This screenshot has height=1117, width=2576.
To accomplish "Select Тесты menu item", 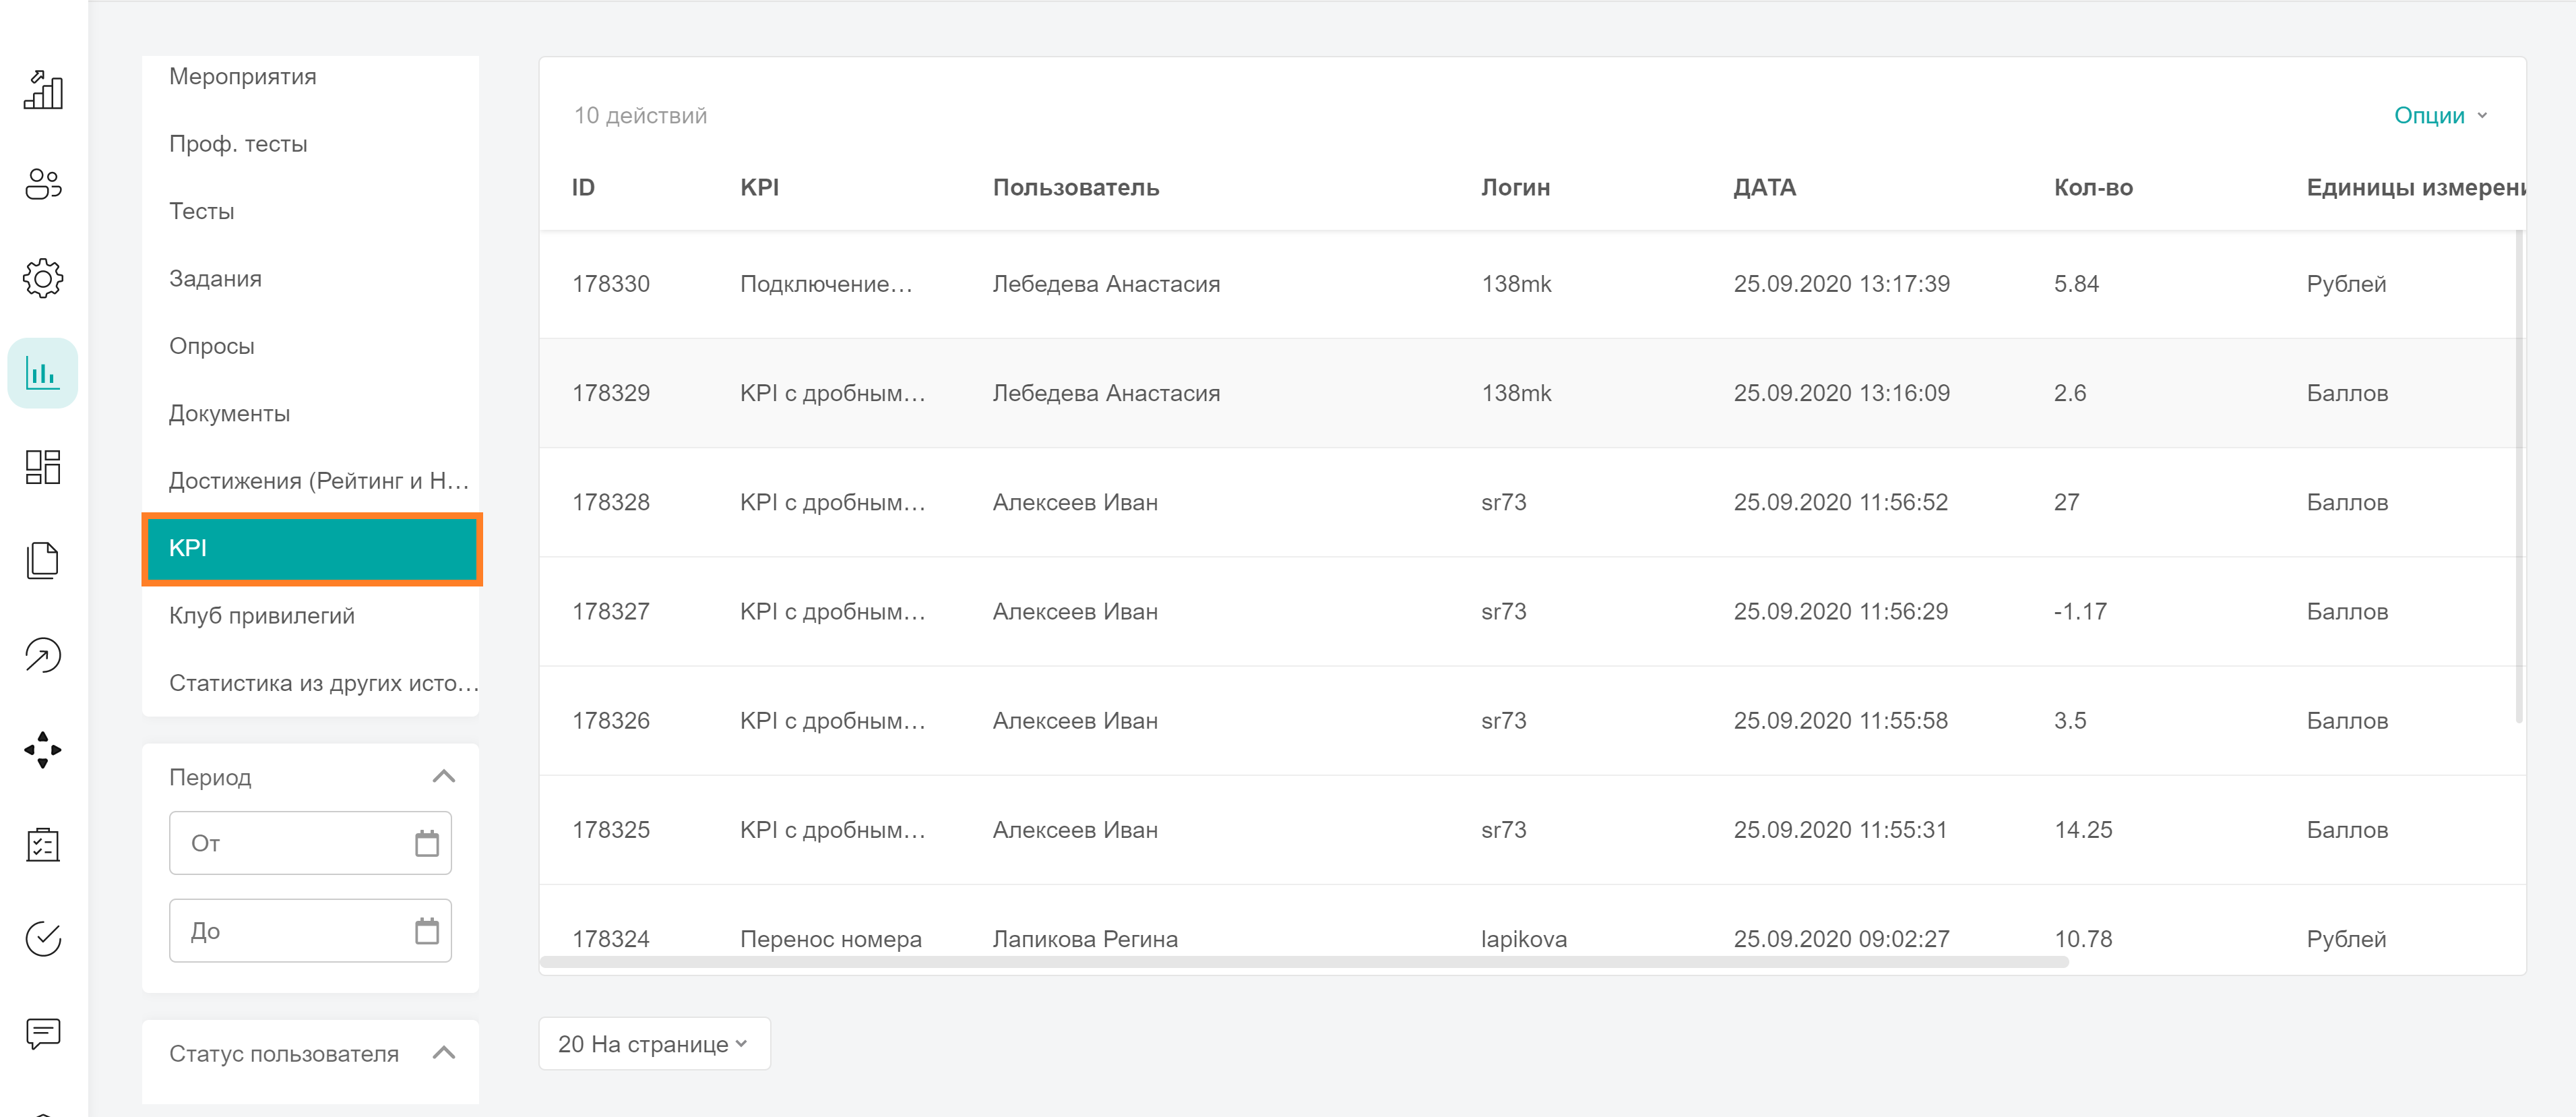I will pyautogui.click(x=201, y=211).
